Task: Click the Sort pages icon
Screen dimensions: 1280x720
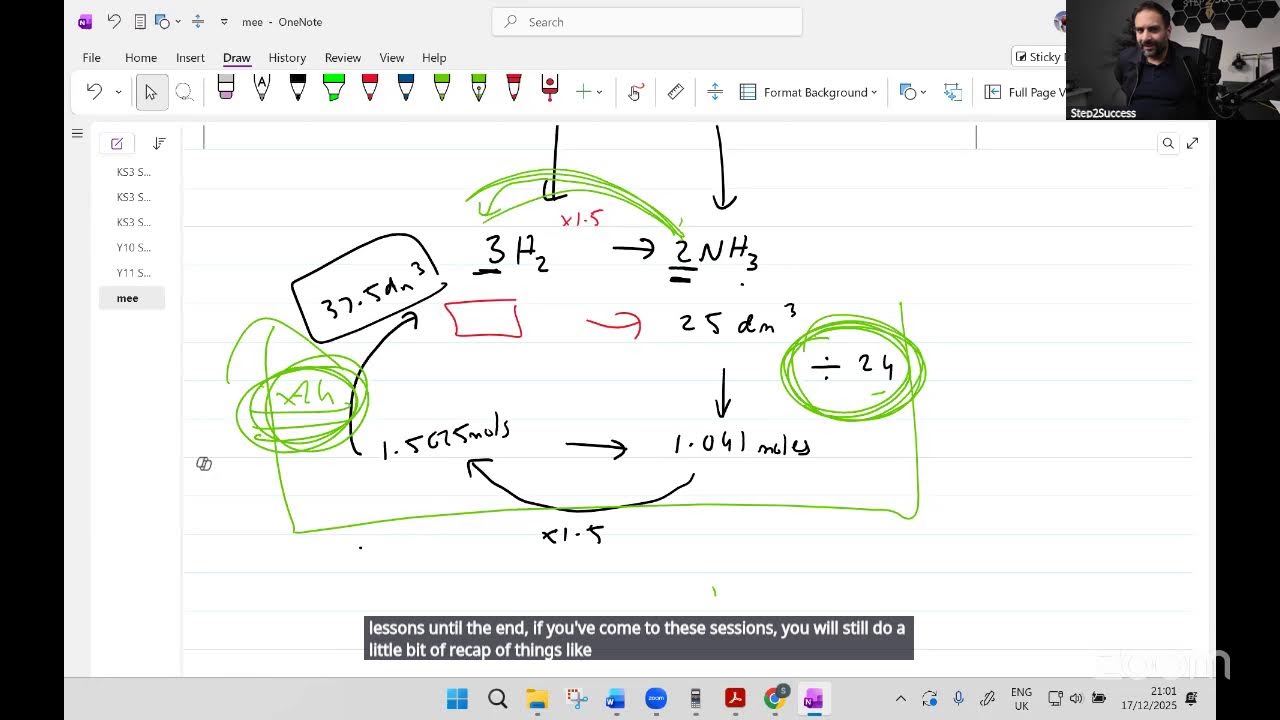Action: coord(159,143)
